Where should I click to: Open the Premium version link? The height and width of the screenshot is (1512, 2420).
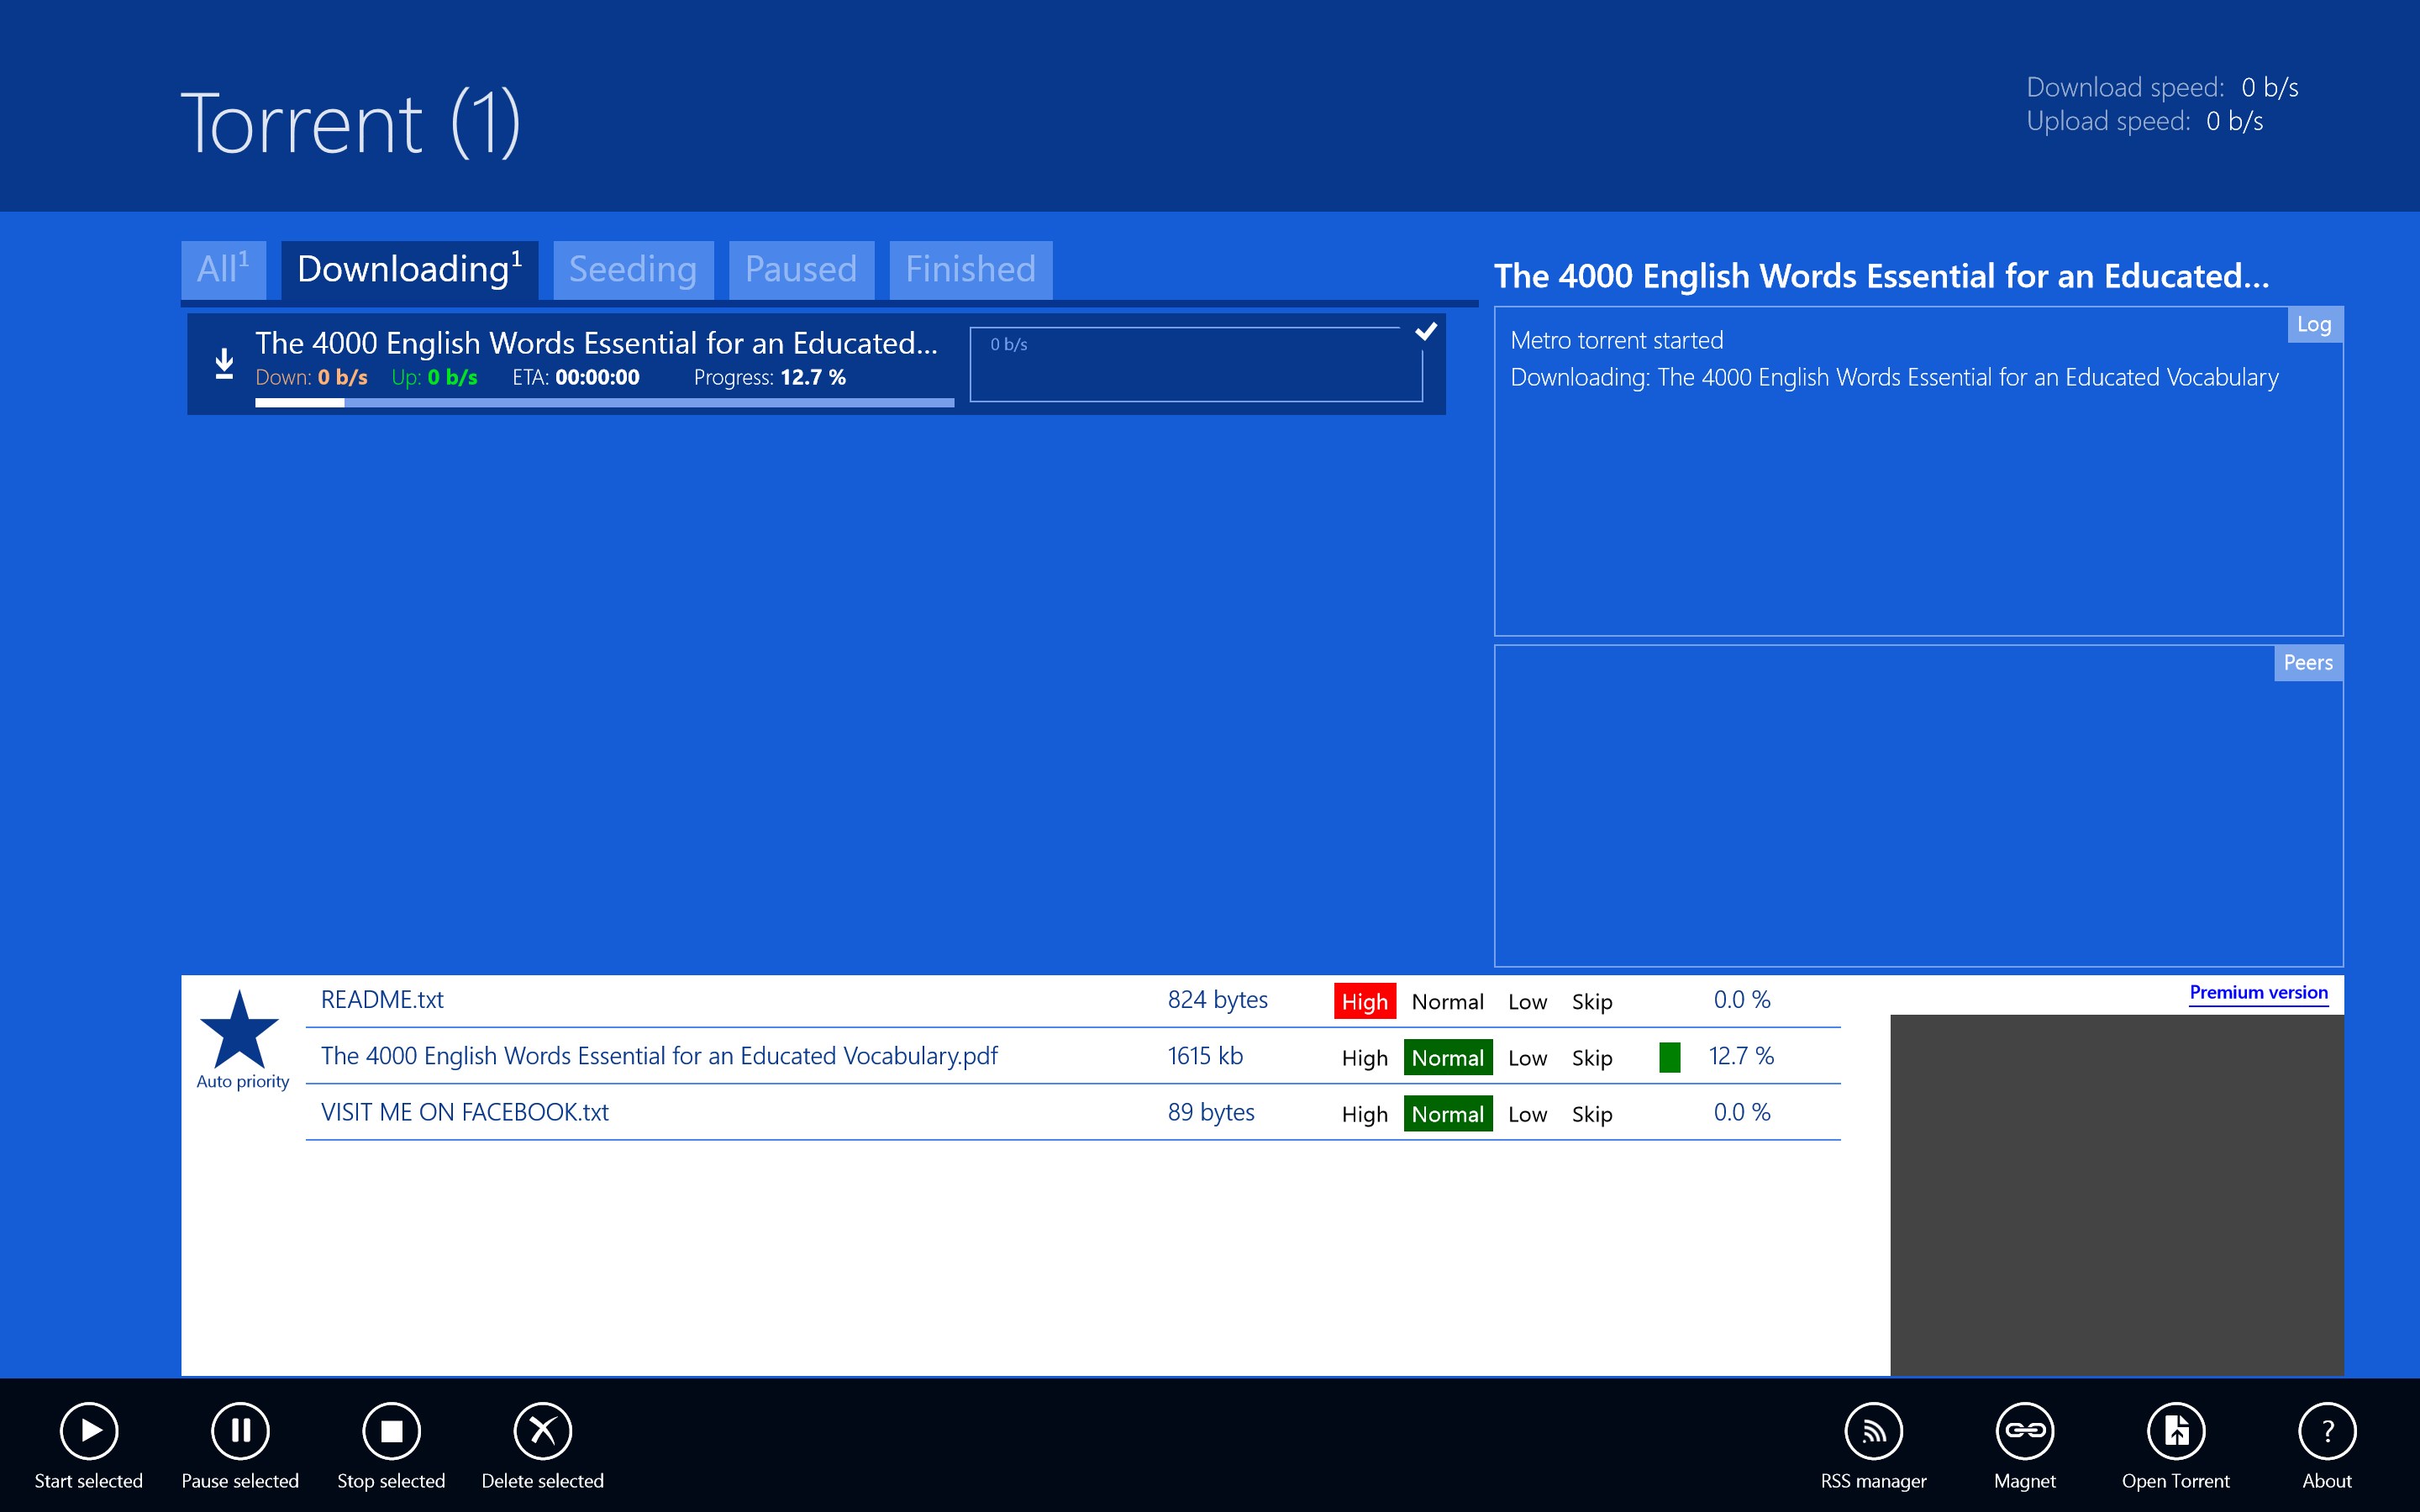click(2258, 992)
